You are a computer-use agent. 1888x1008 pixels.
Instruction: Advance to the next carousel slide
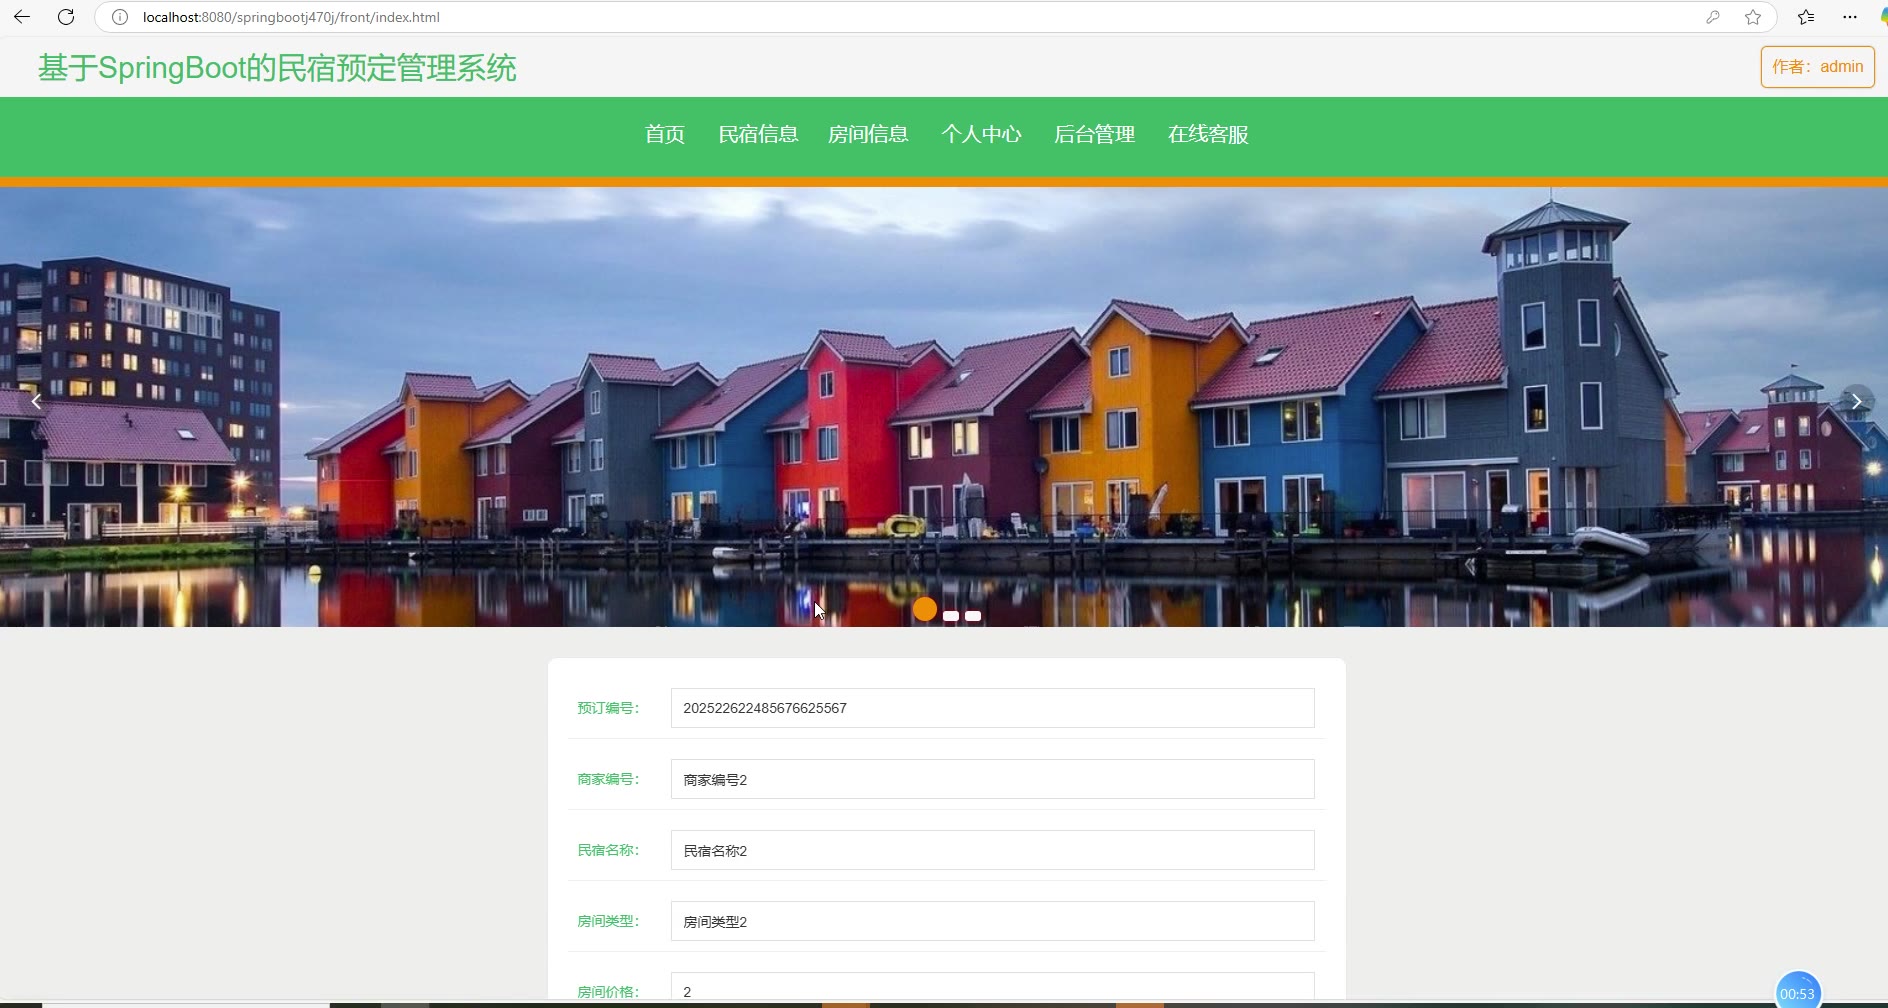coord(1856,402)
